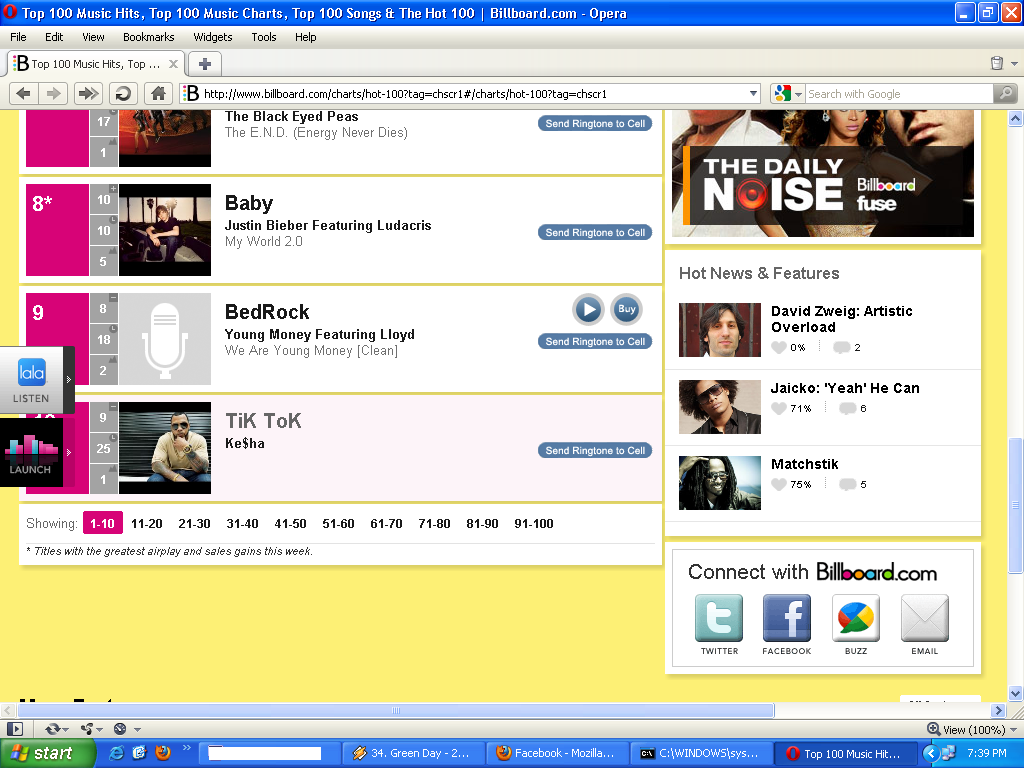The height and width of the screenshot is (768, 1024).
Task: Send TiK ToK ringtone to cell
Action: [595, 451]
